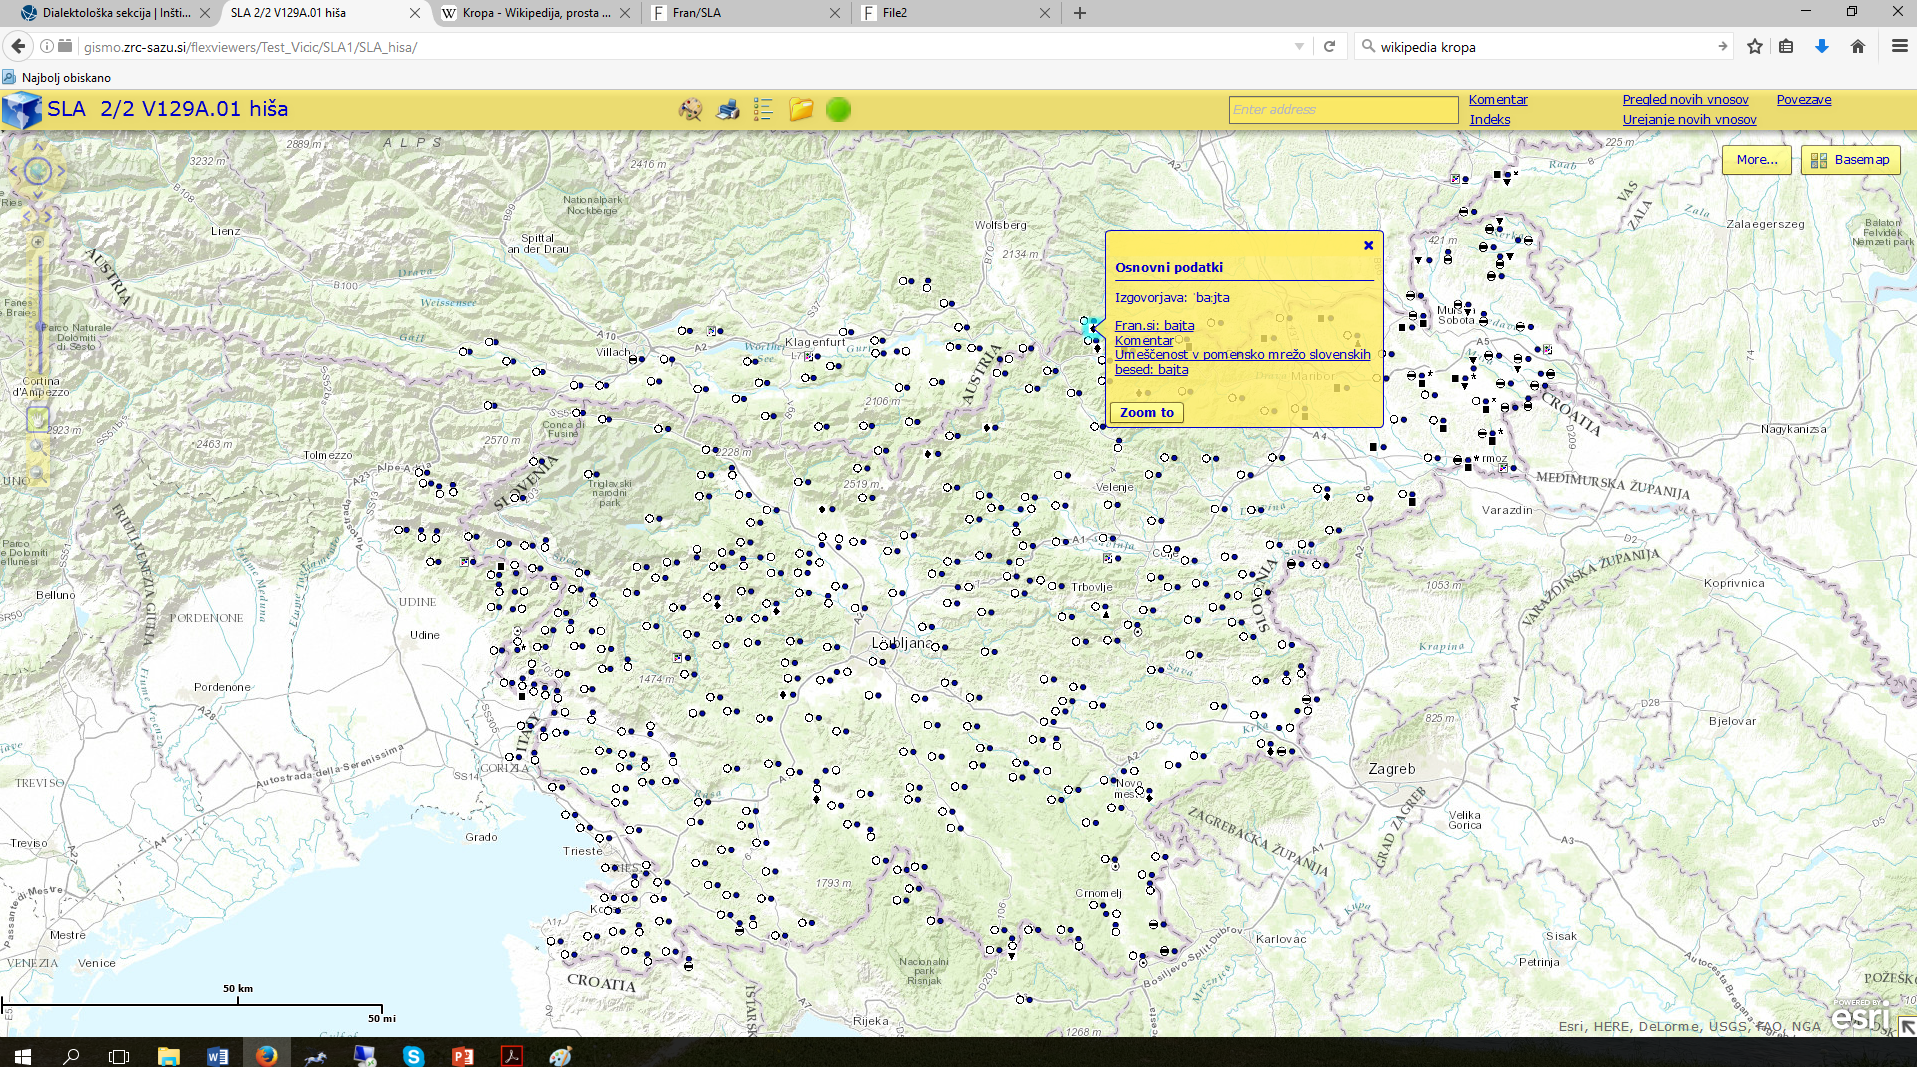Open Umeščenost v pomensko mrežo link

click(x=1243, y=362)
